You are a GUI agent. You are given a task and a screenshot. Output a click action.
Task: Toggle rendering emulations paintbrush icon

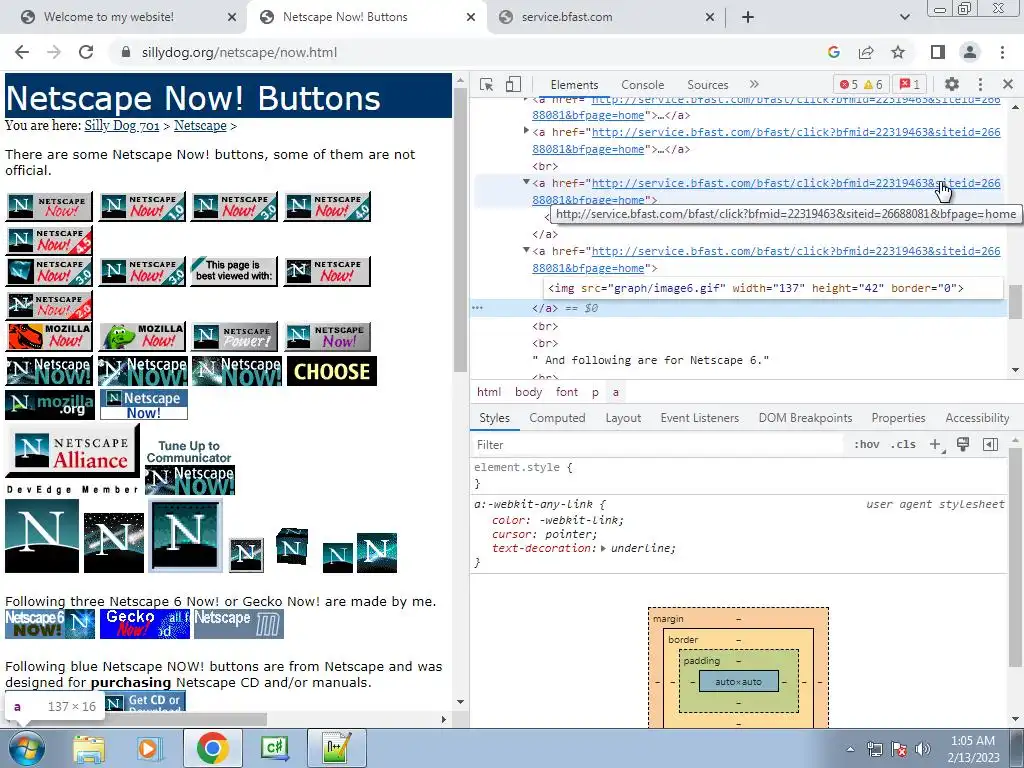tap(963, 445)
